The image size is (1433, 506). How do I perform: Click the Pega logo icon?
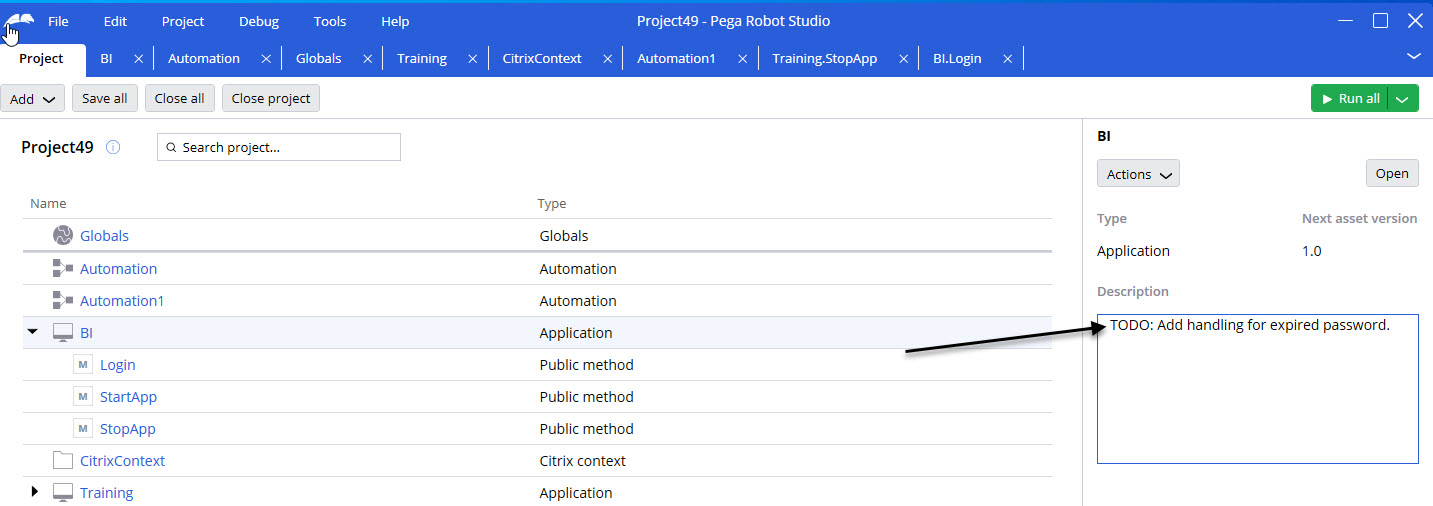18,22
